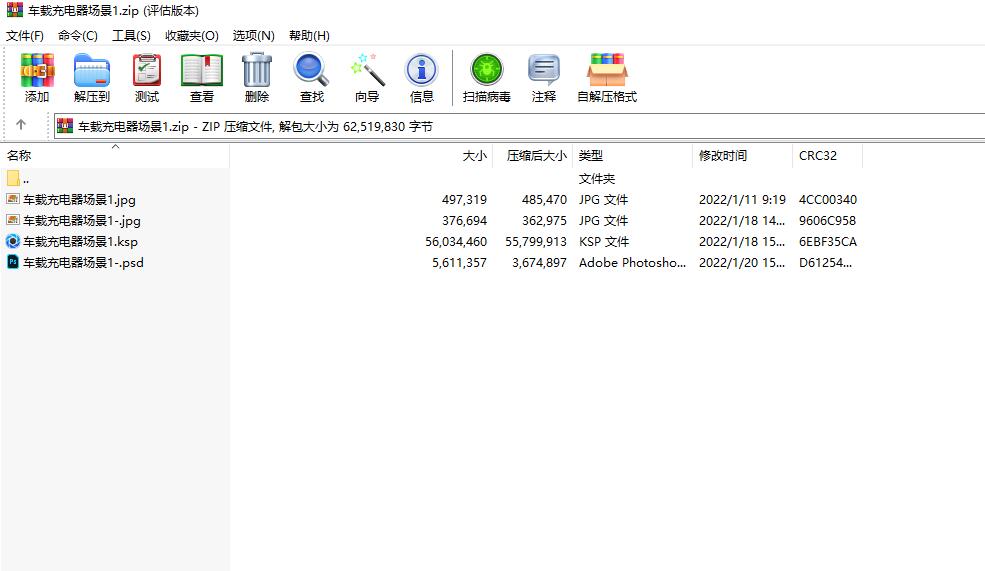Image resolution: width=985 pixels, height=571 pixels.
Task: Click the 自解压格式 SFX icon
Action: (607, 78)
